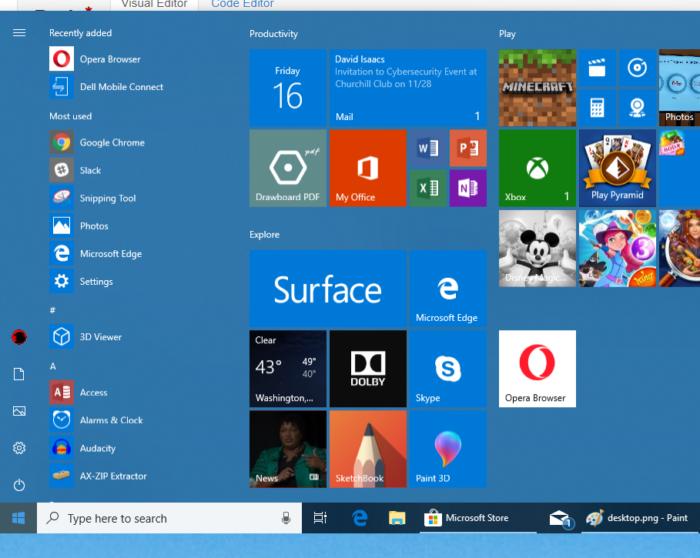Launch Word from the small Office tile
Image resolution: width=700 pixels, height=558 pixels.
click(428, 148)
